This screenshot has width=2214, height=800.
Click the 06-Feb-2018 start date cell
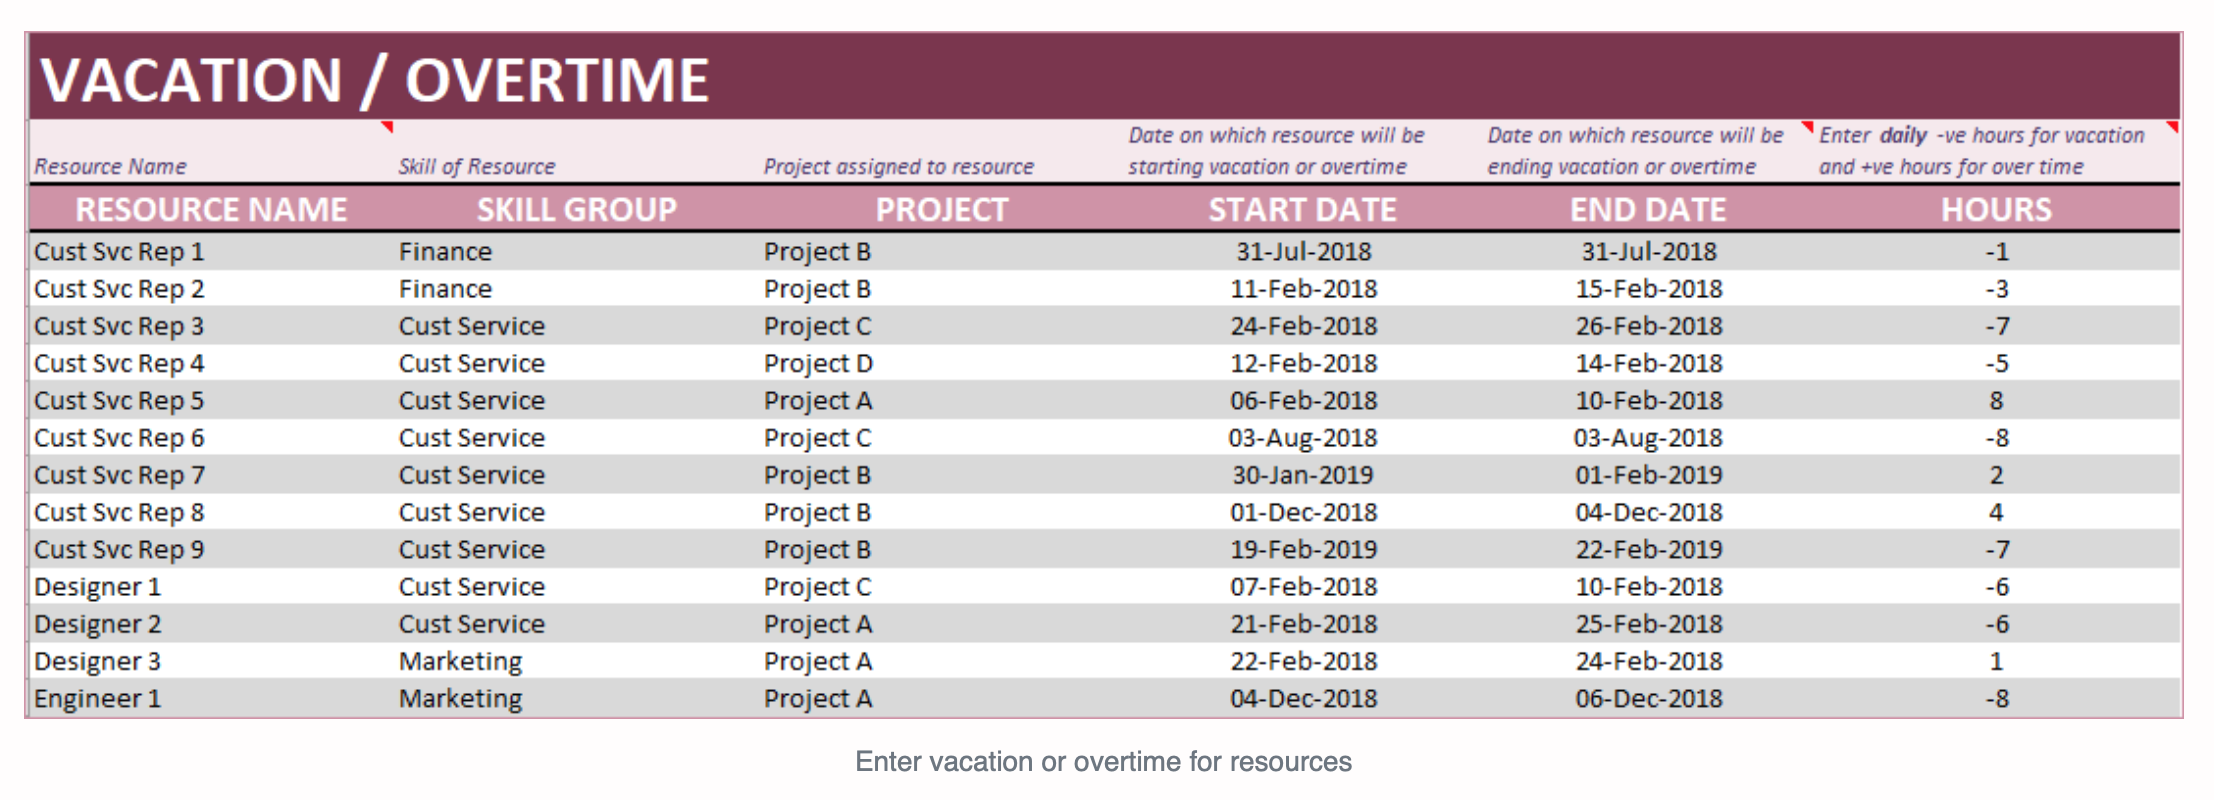tap(1303, 401)
